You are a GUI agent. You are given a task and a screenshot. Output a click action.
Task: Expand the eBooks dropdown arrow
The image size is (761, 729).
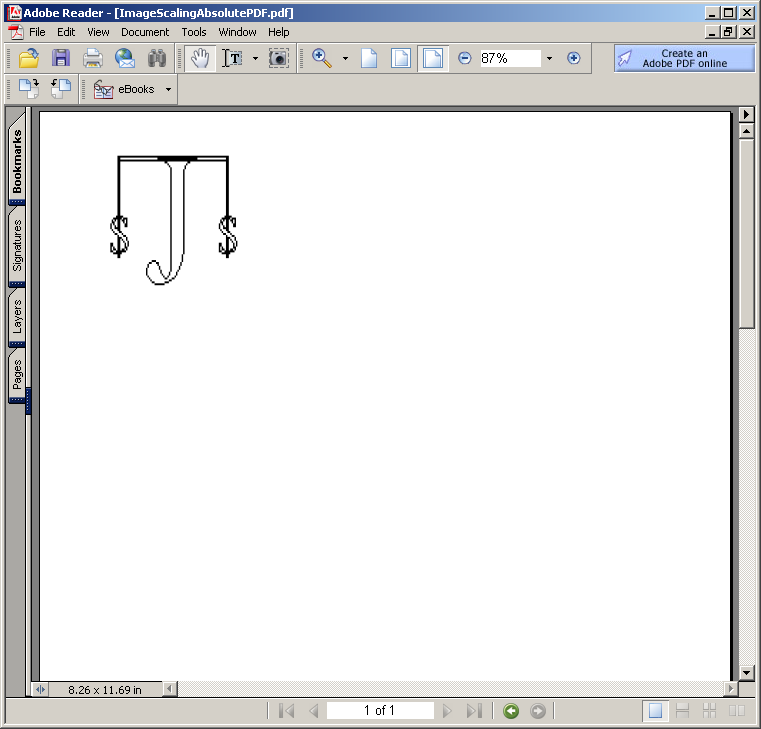point(168,89)
